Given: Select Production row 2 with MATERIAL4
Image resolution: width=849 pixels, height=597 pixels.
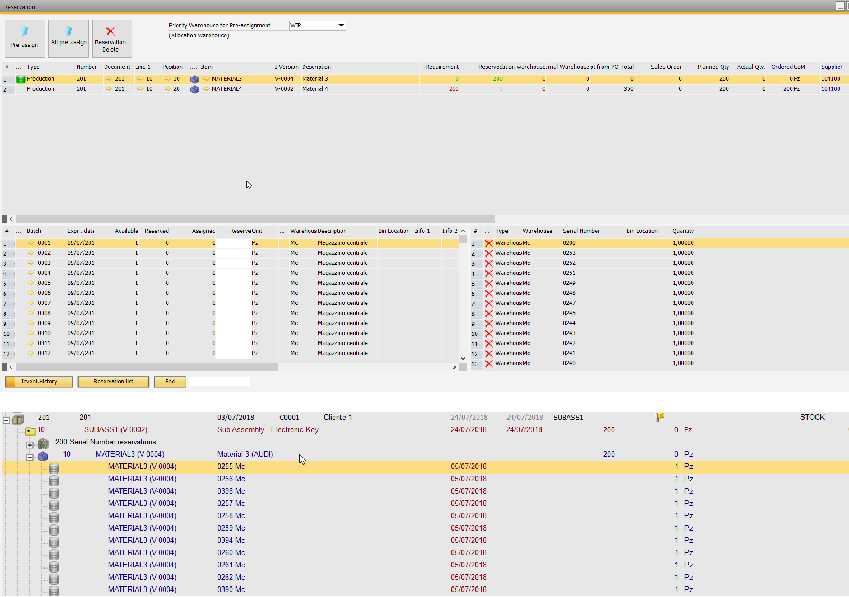Looking at the screenshot, I should (x=424, y=89).
